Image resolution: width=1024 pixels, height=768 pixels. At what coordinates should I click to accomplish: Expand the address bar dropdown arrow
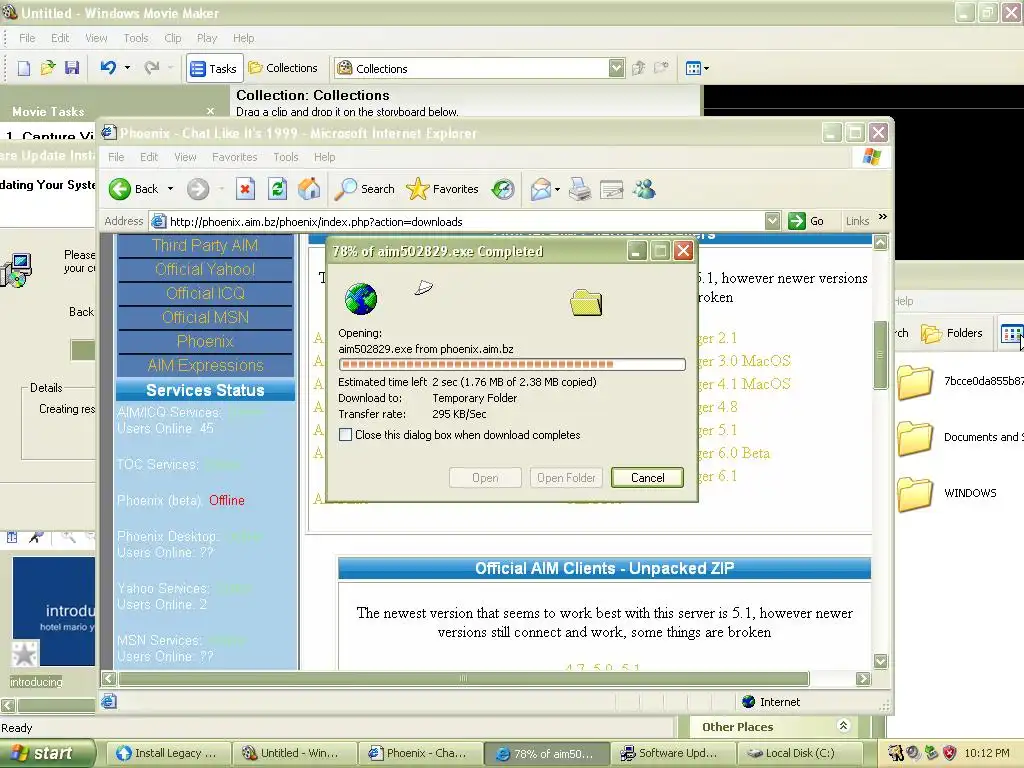tap(772, 221)
